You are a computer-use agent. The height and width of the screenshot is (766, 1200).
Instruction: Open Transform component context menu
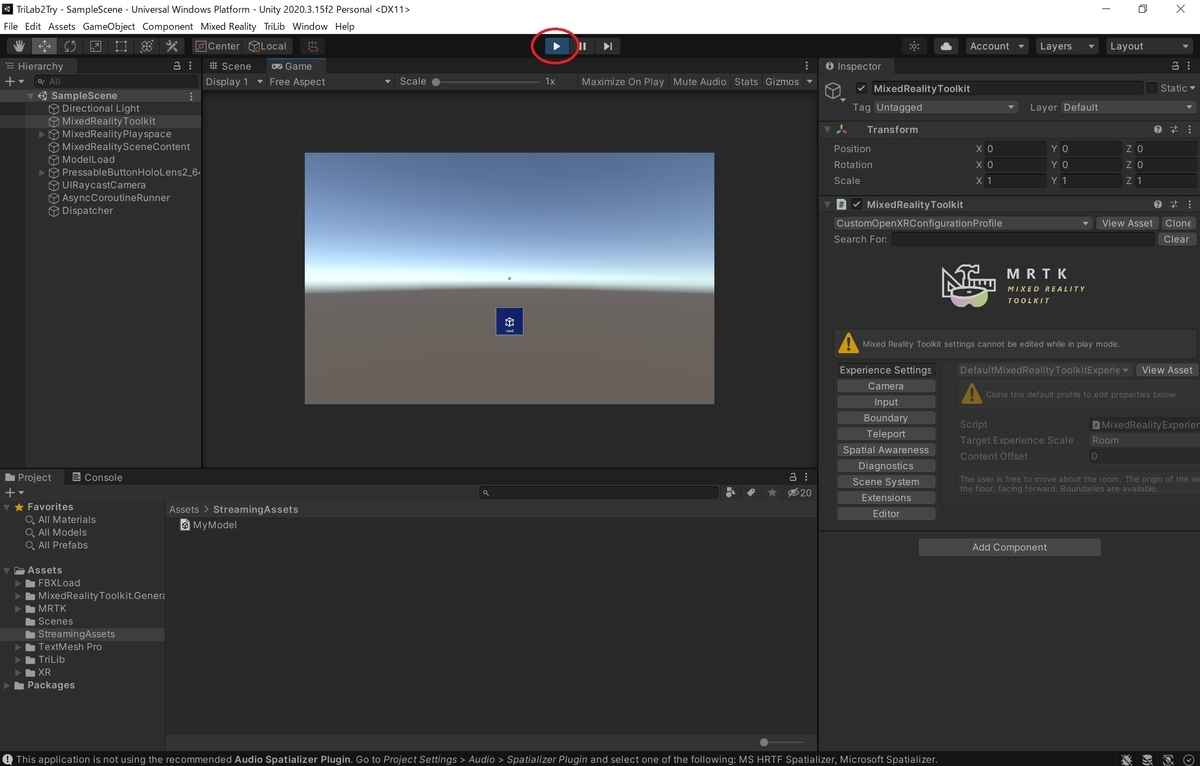(x=1189, y=129)
